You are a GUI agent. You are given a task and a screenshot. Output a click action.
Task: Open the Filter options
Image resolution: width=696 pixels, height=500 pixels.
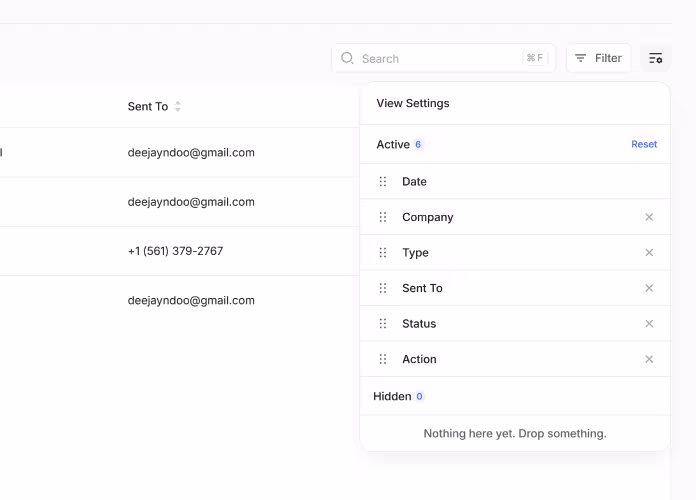tap(598, 58)
